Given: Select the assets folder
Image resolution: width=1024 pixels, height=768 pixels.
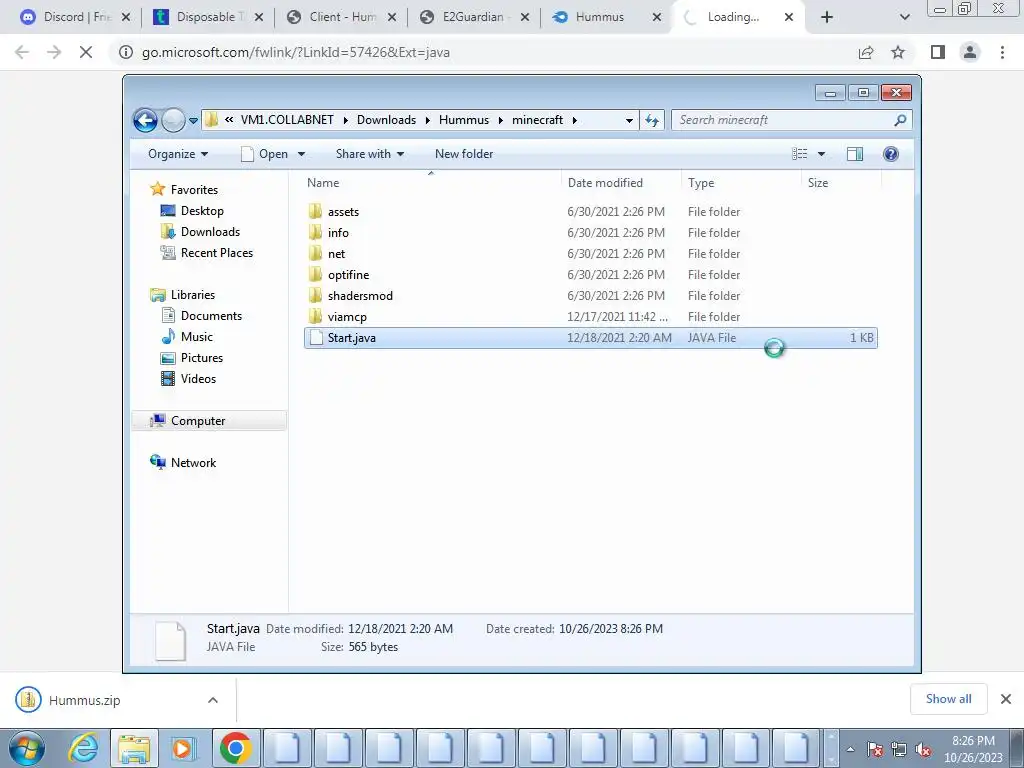Looking at the screenshot, I should pos(590,212).
